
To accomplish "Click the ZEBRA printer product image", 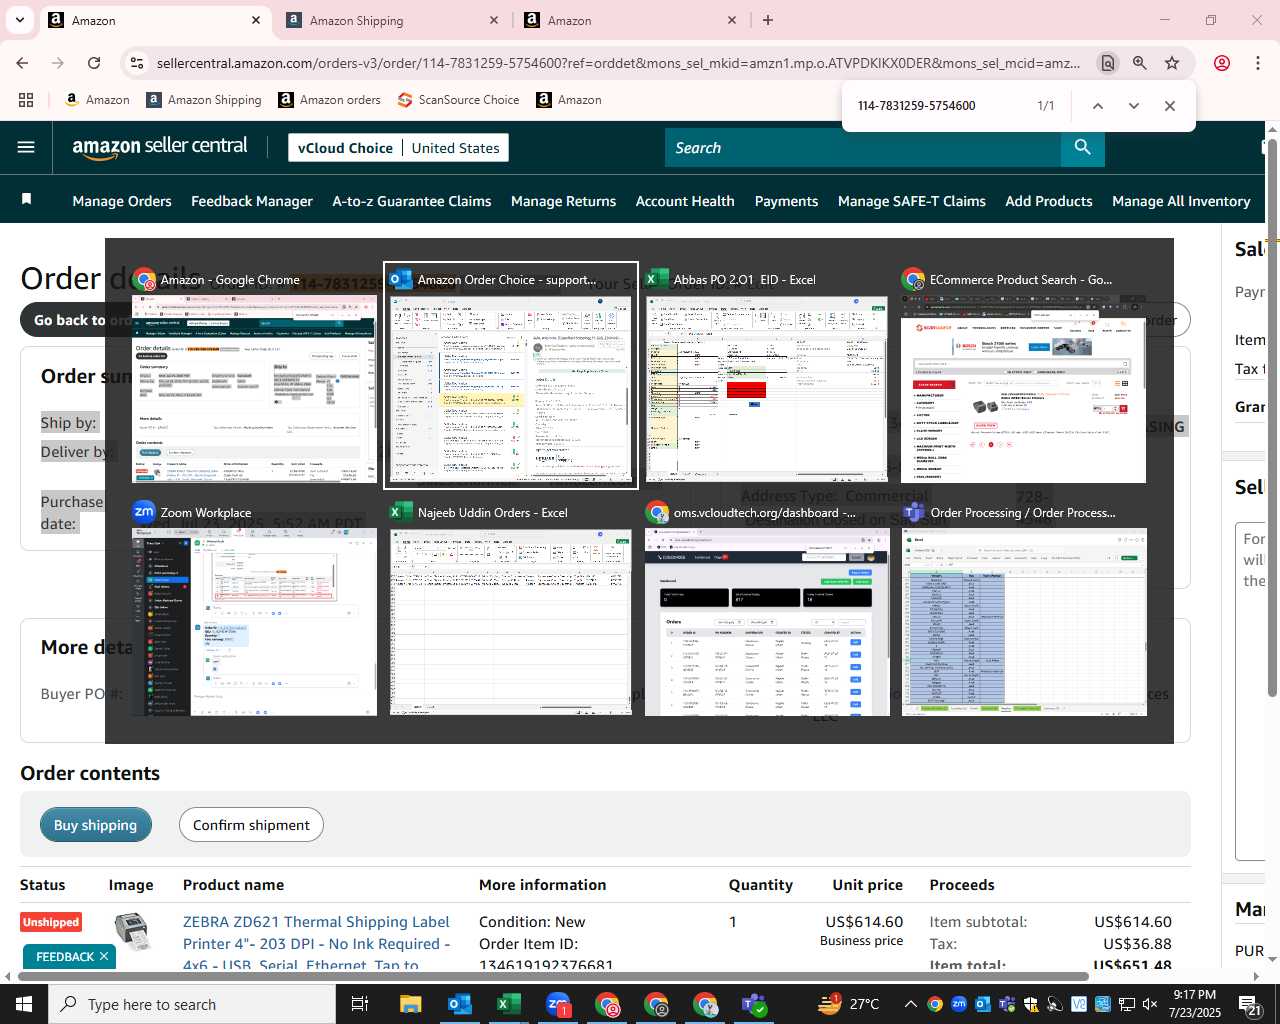I will 131,931.
